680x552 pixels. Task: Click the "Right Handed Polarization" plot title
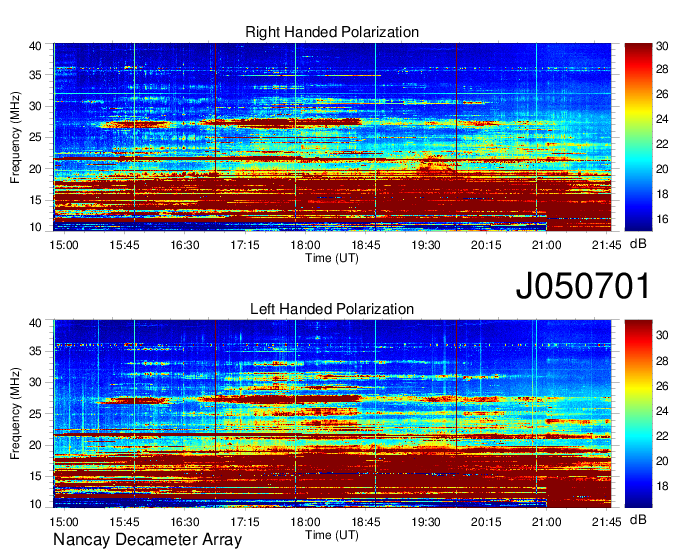[332, 32]
